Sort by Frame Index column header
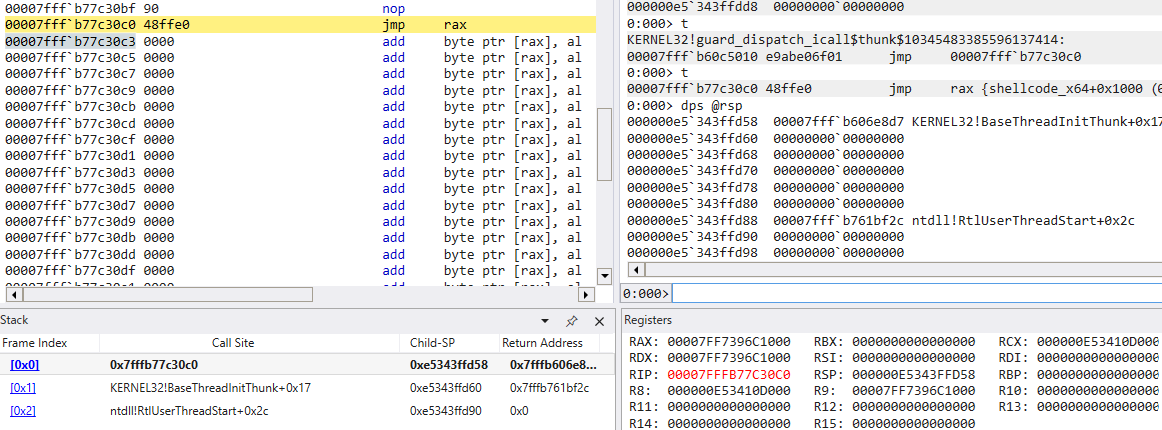Screen dimensions: 1162x430 (34, 343)
